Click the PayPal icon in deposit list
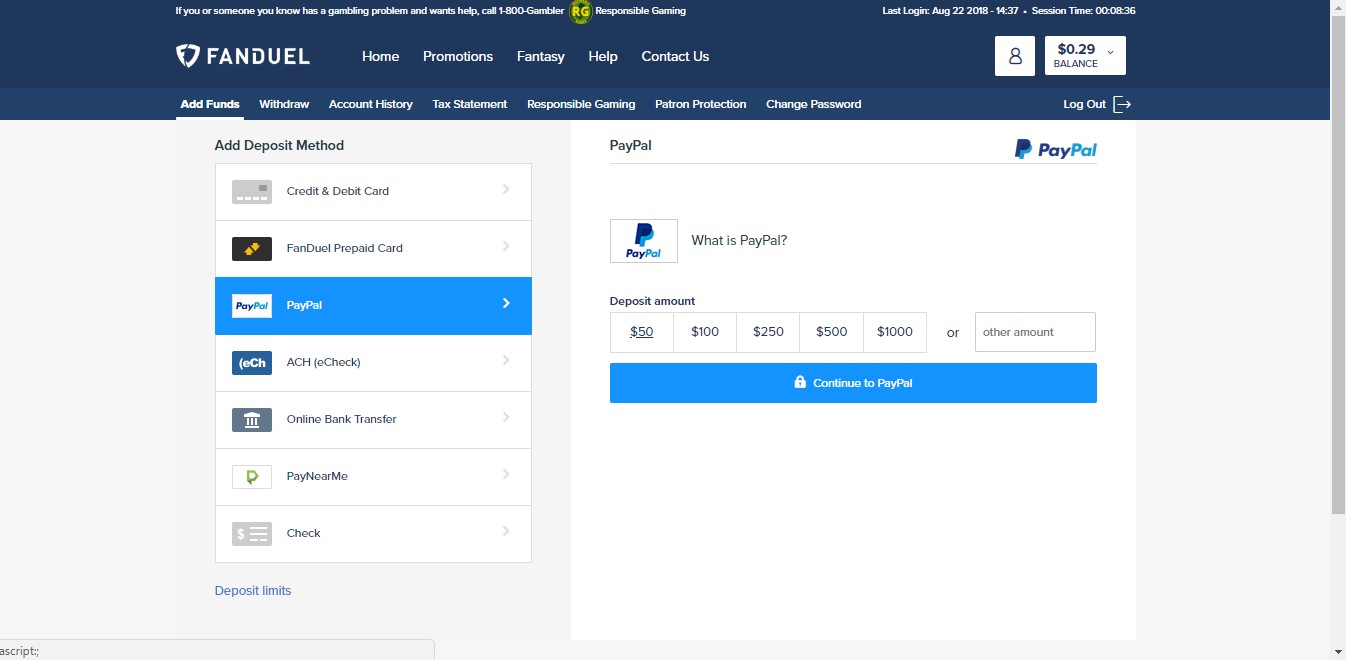This screenshot has width=1346, height=660. [x=252, y=305]
